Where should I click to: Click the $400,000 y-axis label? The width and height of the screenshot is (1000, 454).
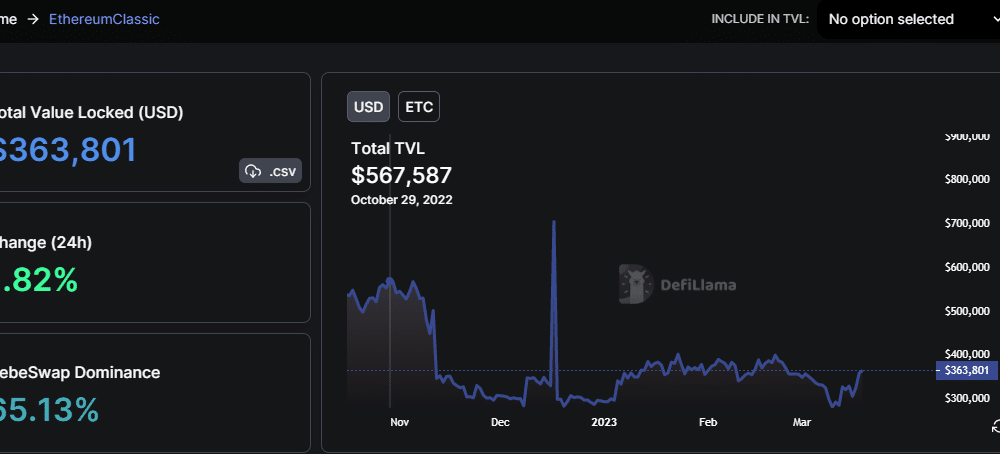click(967, 355)
